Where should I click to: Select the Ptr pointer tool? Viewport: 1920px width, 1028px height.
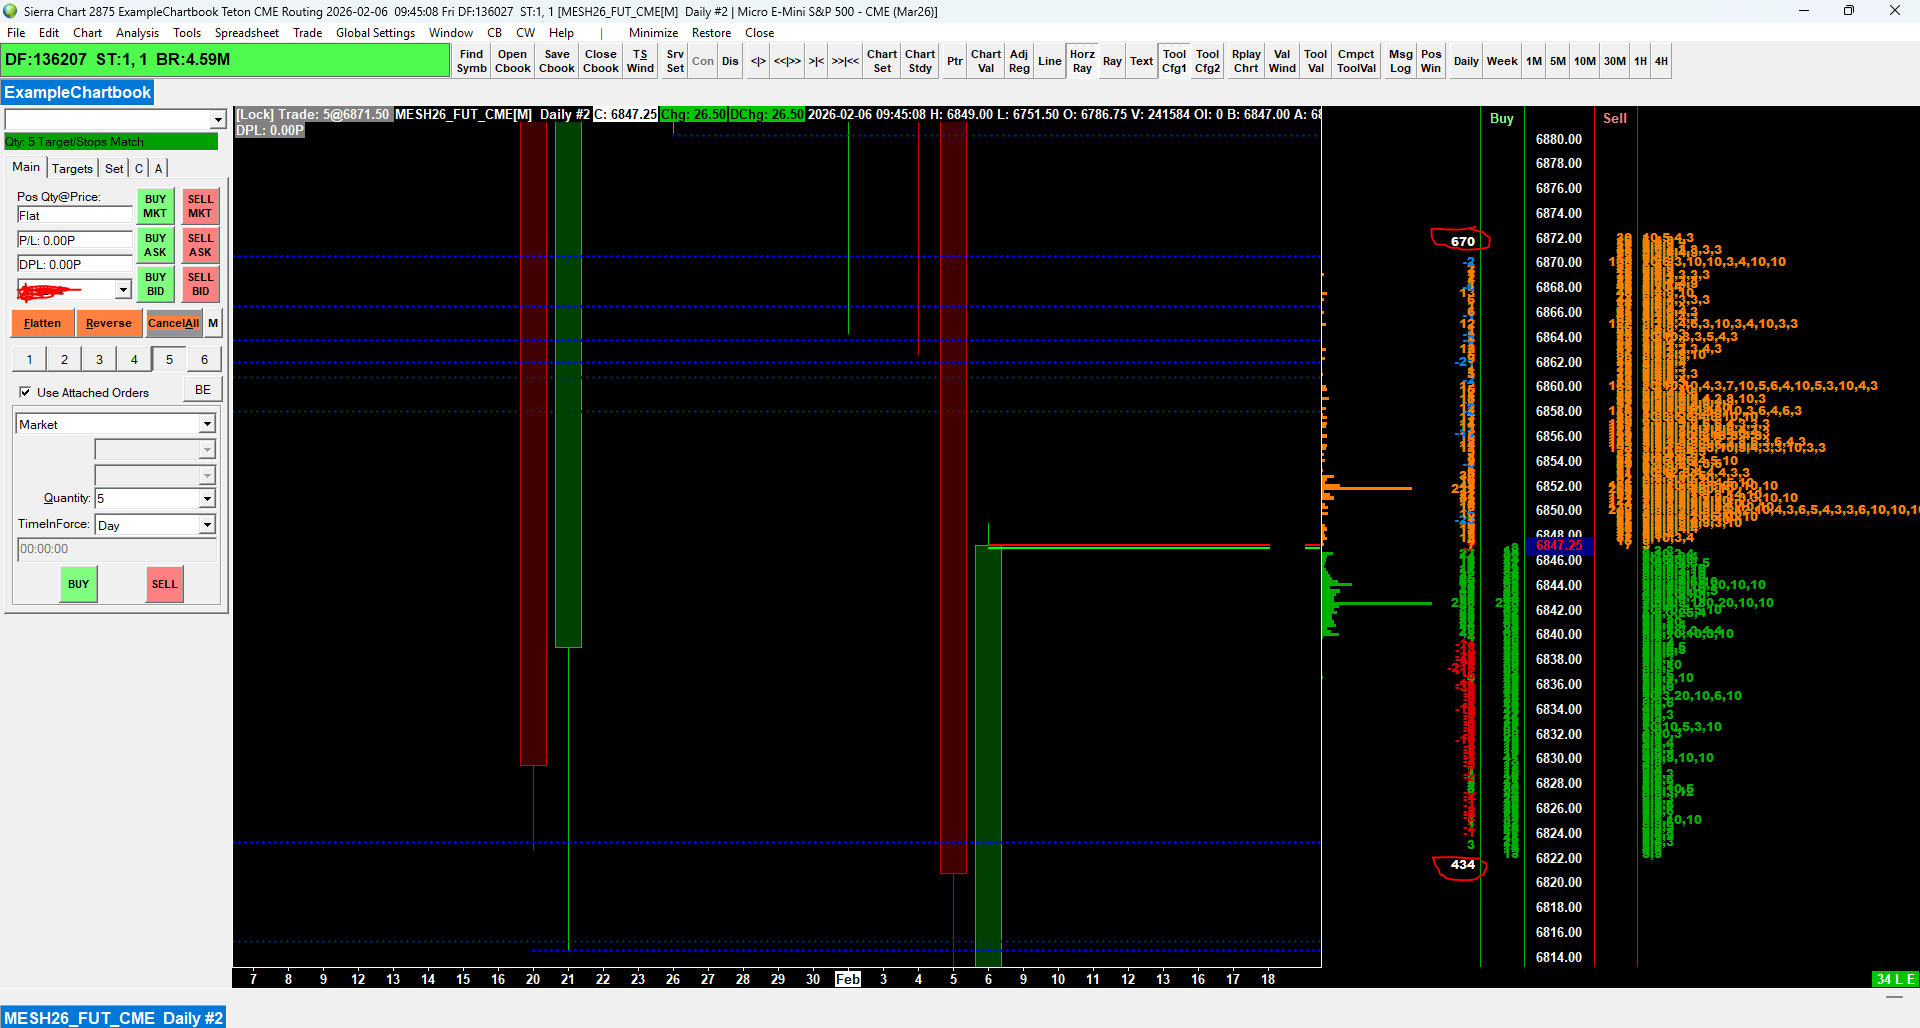(955, 61)
